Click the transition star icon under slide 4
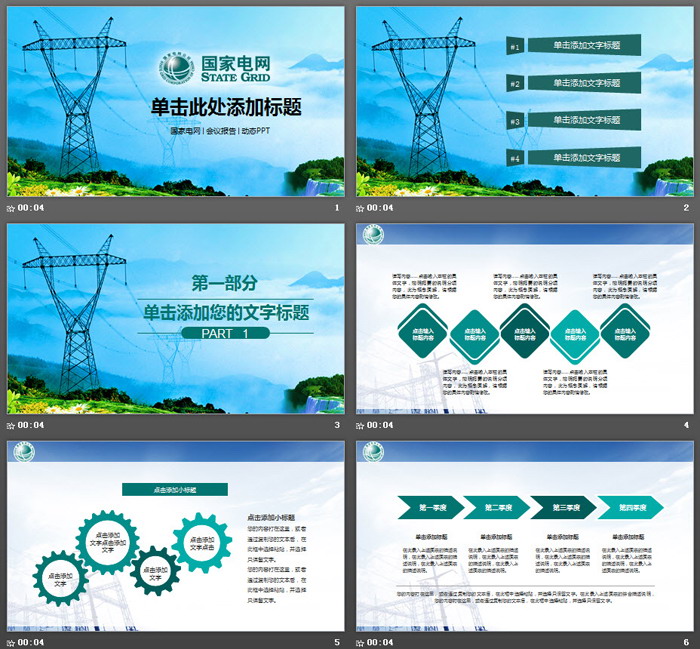Viewport: 700px width, 649px height. [x=361, y=425]
